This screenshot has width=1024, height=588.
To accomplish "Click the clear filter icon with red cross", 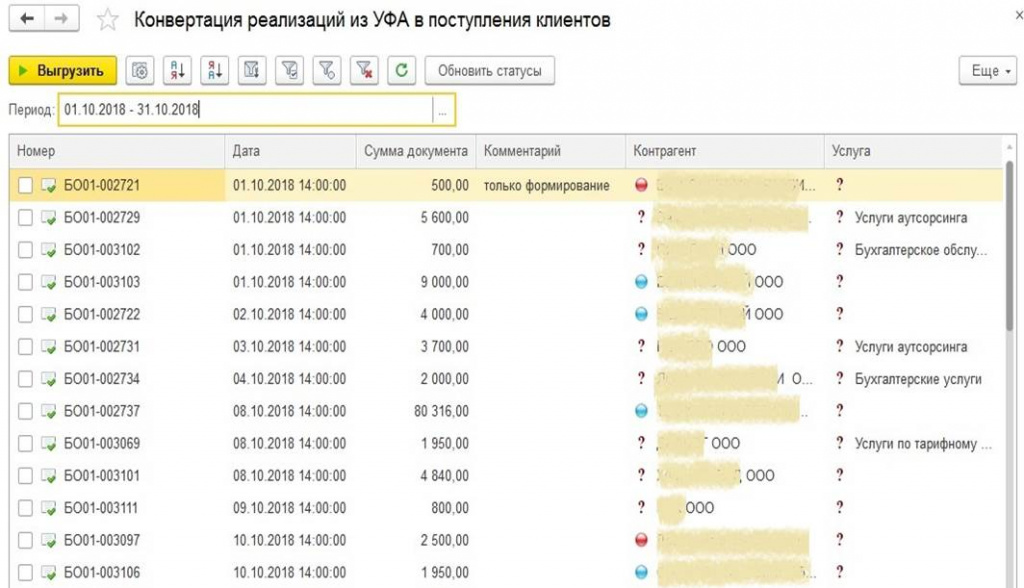I will tap(365, 71).
